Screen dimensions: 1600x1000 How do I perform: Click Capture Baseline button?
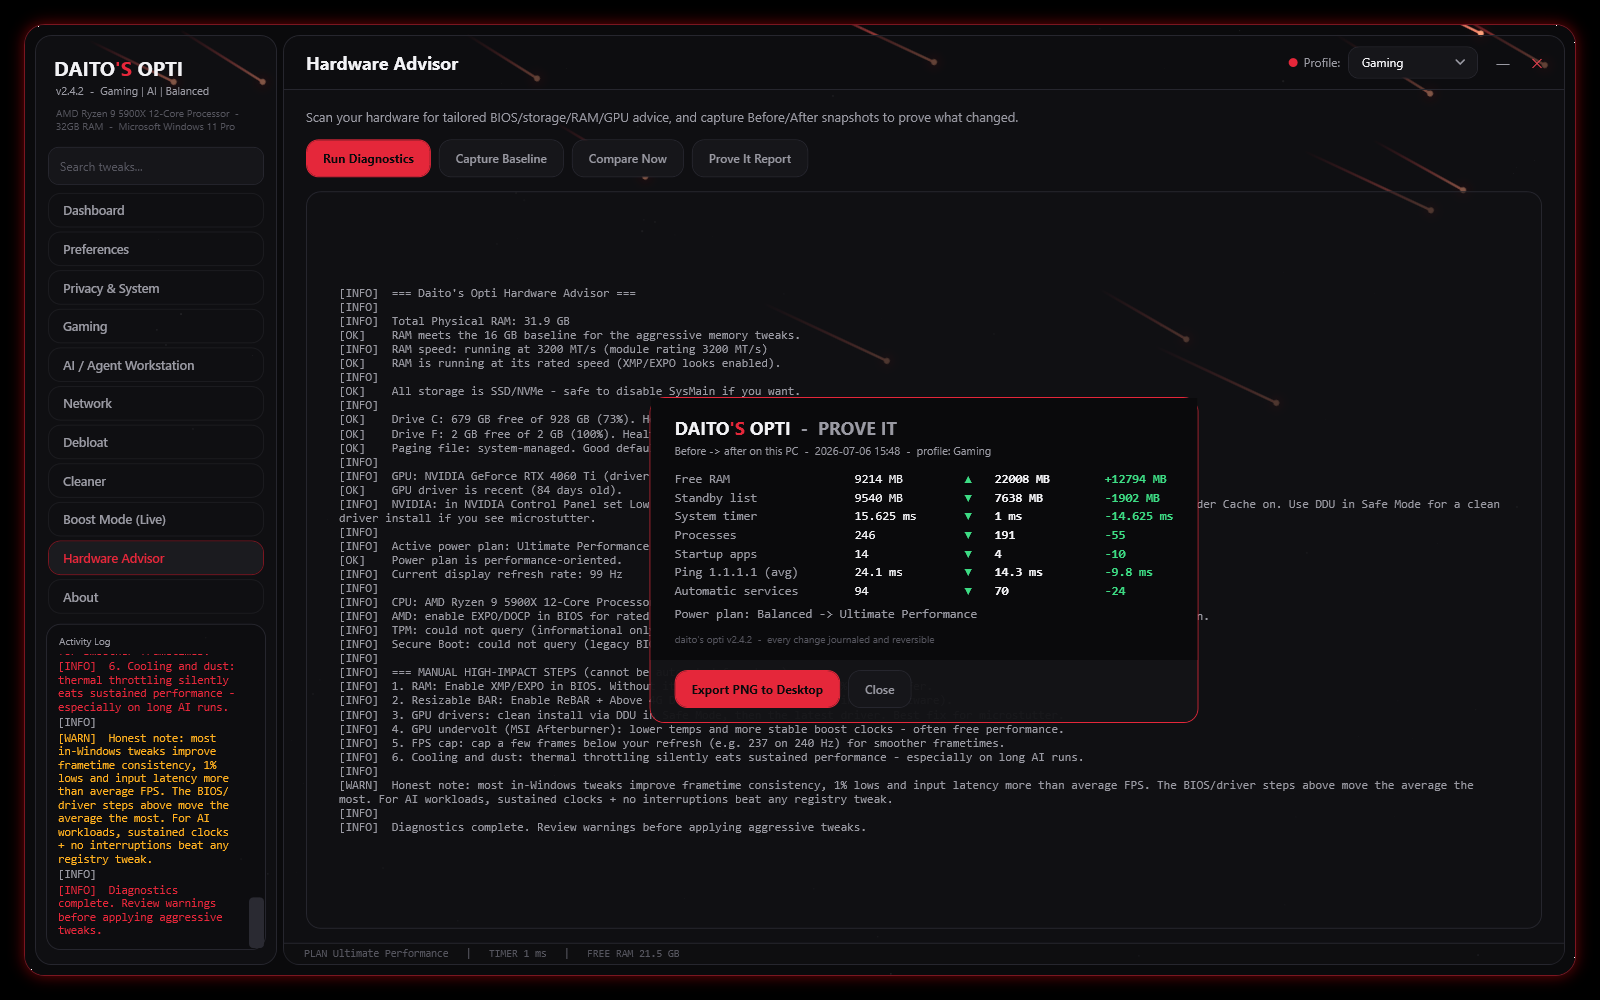coord(501,159)
